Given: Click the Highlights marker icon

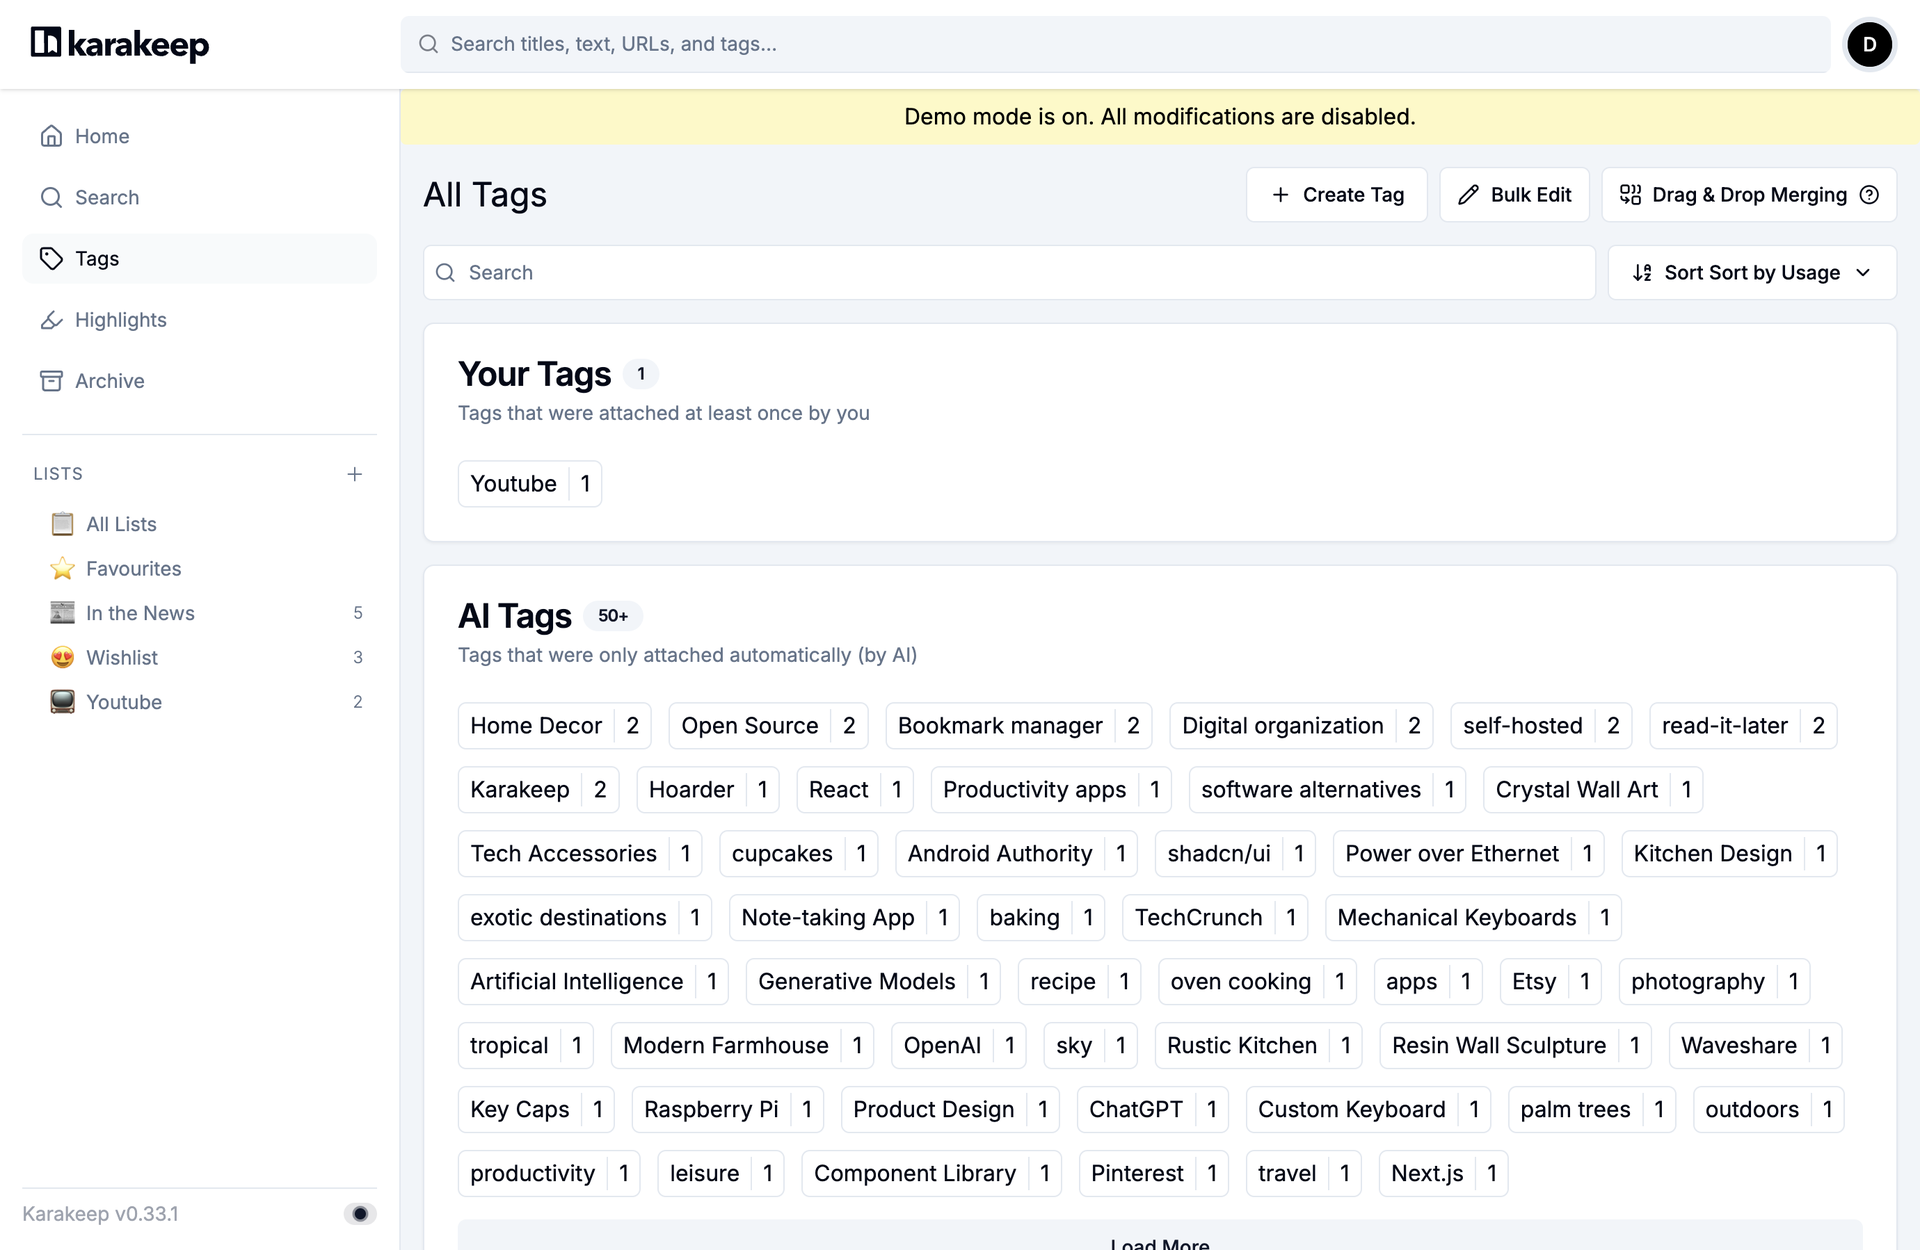Looking at the screenshot, I should pos(51,320).
